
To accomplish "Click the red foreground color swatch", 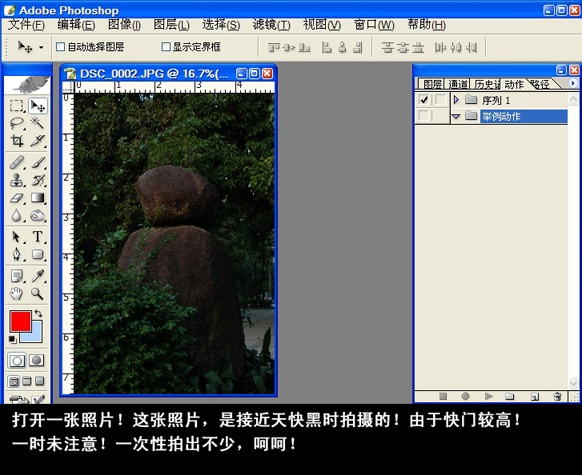I will pos(20,321).
